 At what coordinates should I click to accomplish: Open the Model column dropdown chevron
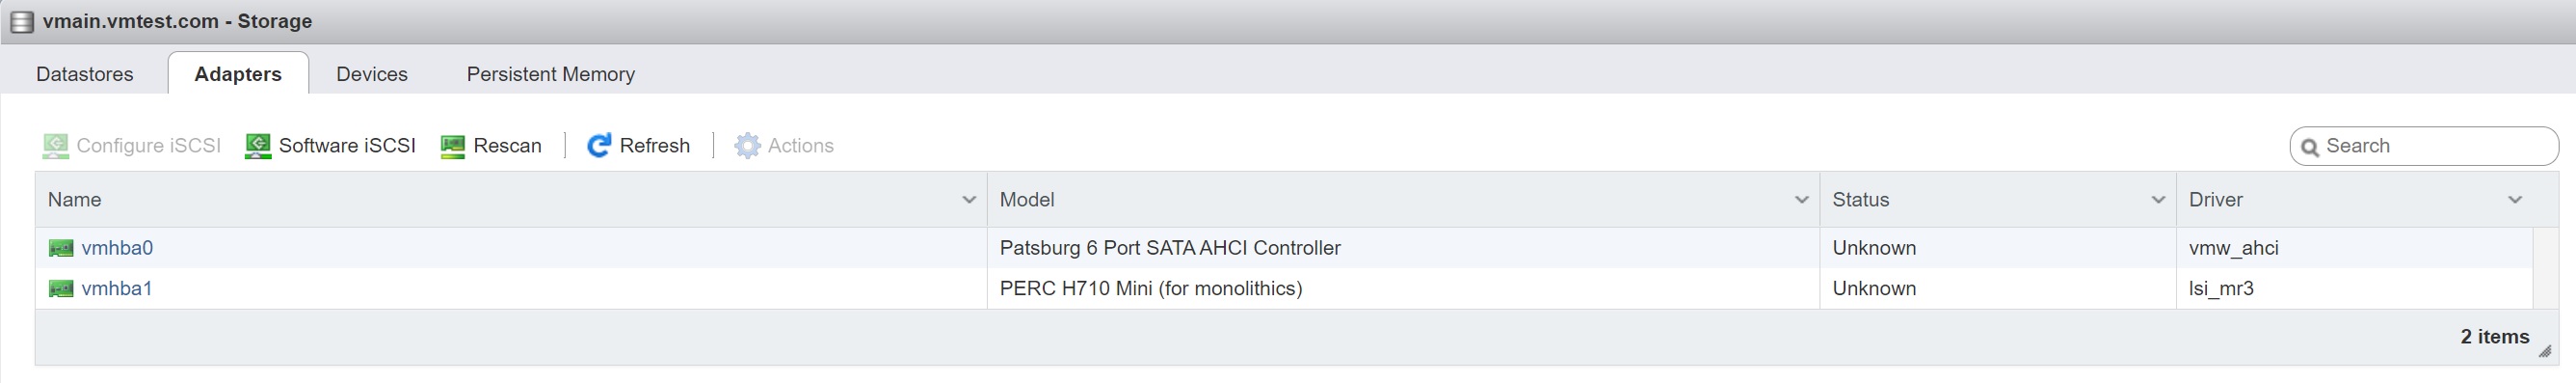point(1802,200)
